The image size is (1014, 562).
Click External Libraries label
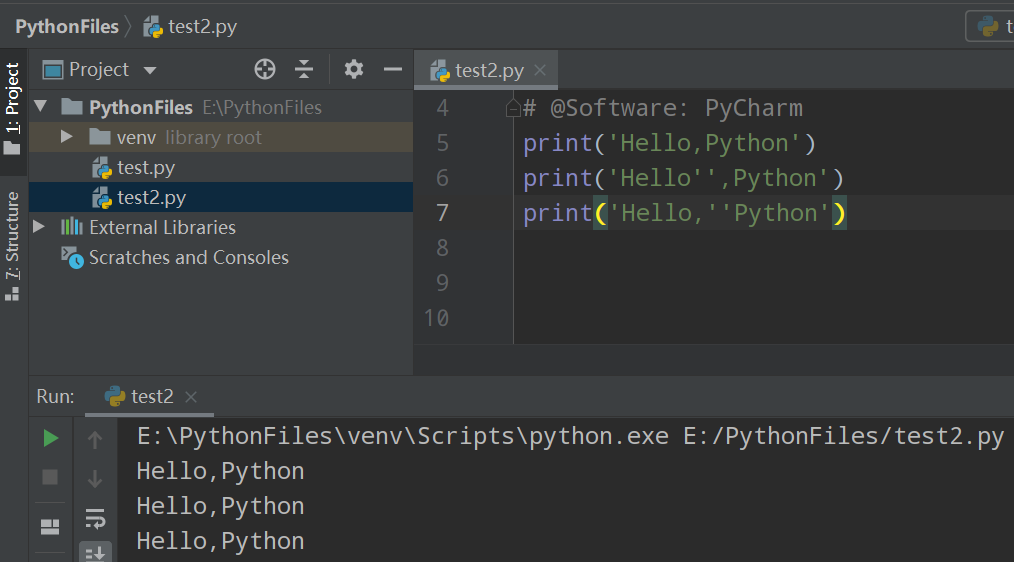tap(162, 228)
